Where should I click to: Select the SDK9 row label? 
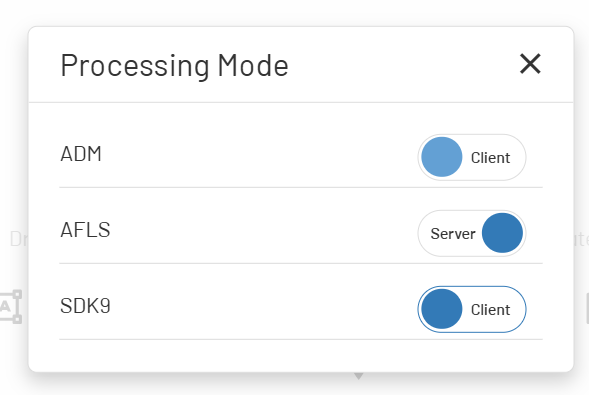point(85,306)
